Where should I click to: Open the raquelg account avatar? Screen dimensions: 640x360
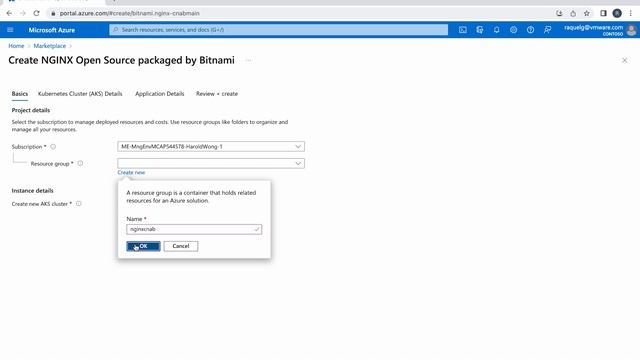(631, 30)
